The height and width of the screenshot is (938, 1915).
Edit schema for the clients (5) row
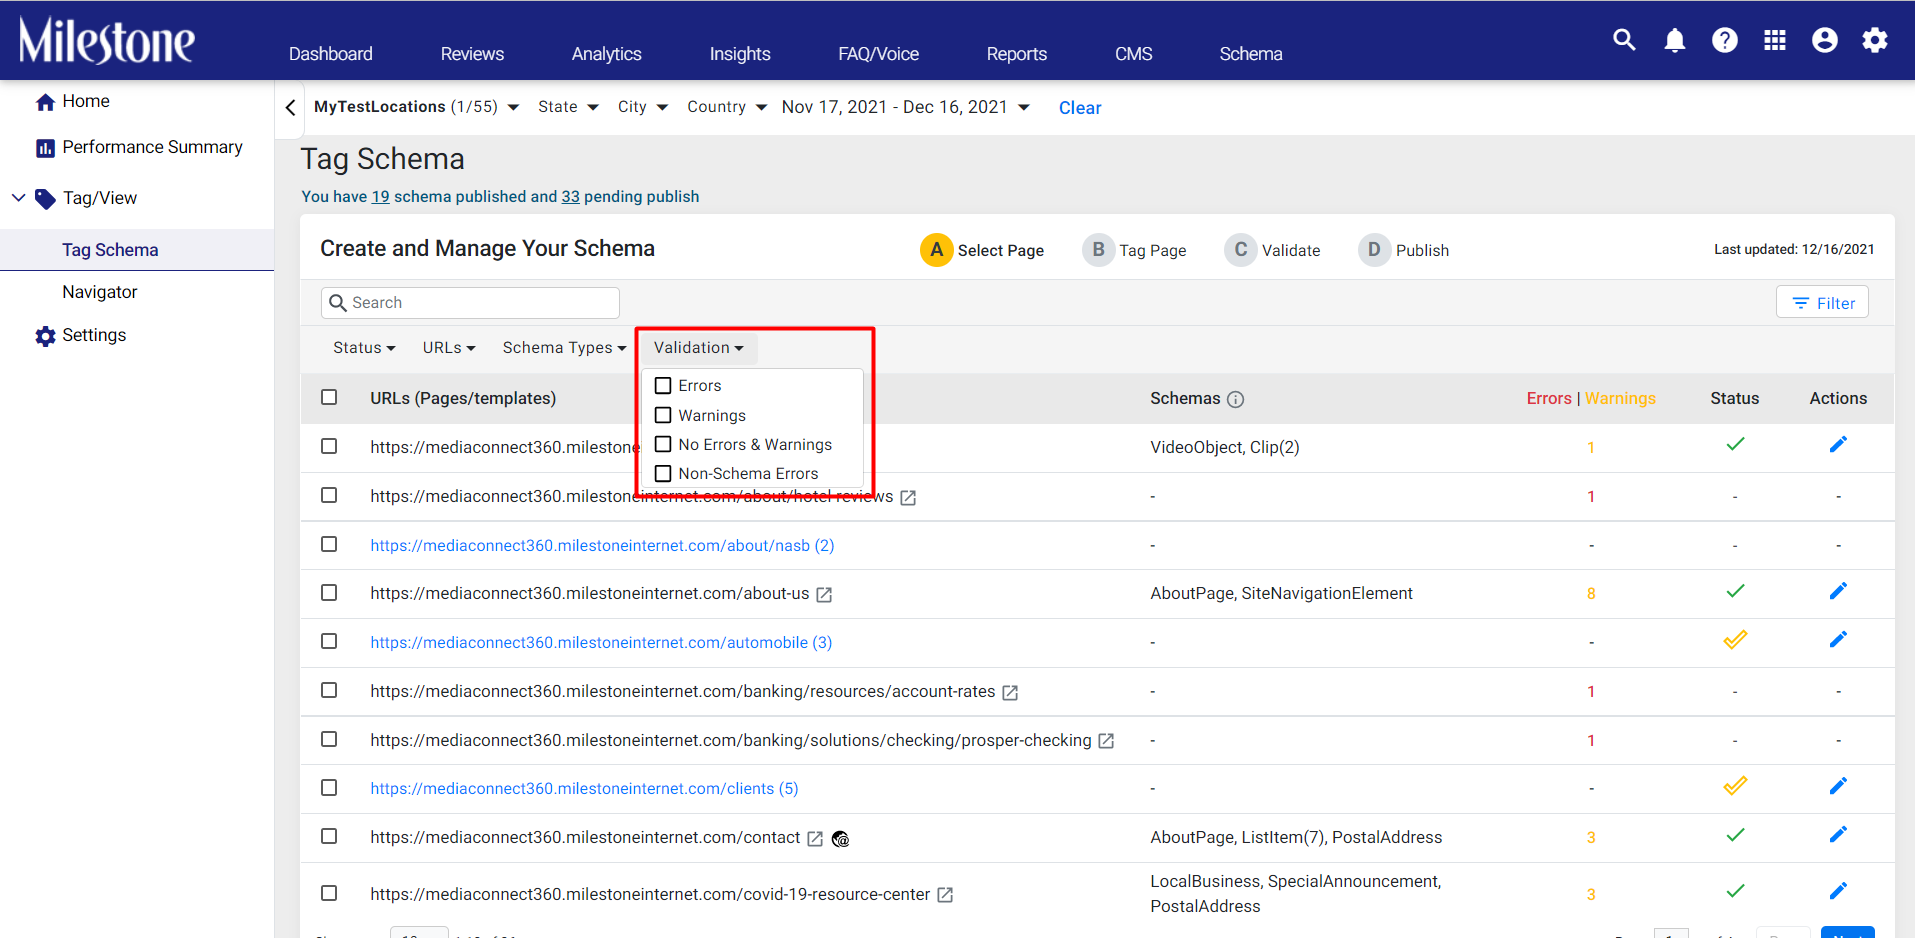tap(1838, 786)
